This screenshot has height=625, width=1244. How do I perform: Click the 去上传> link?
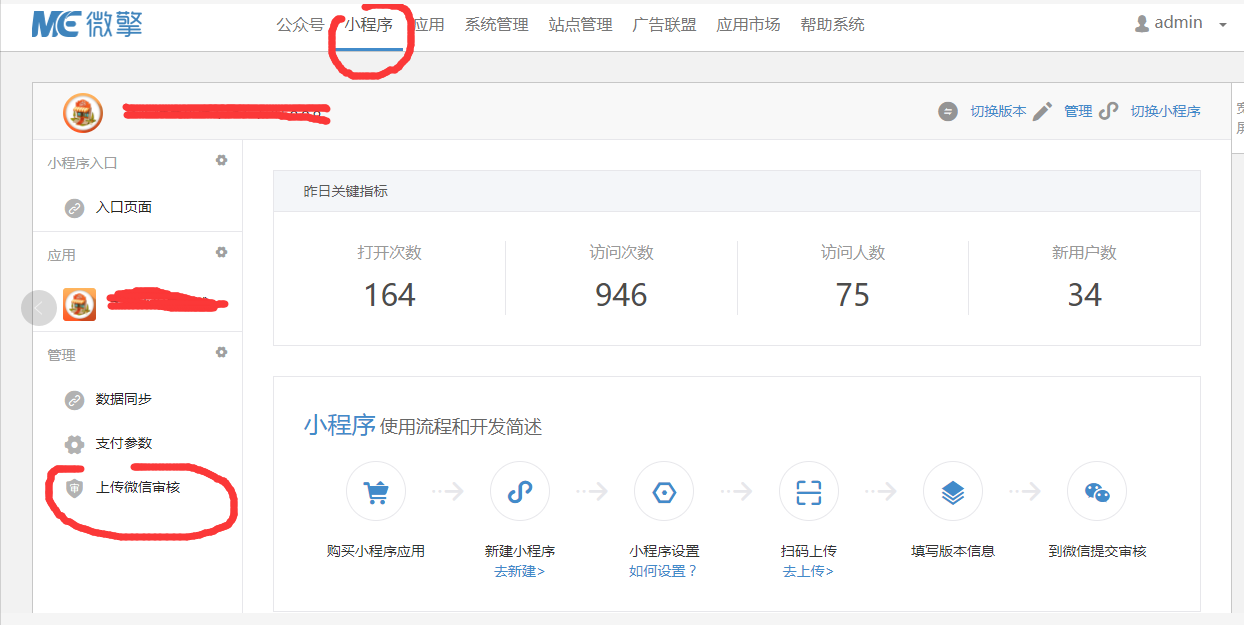808,571
